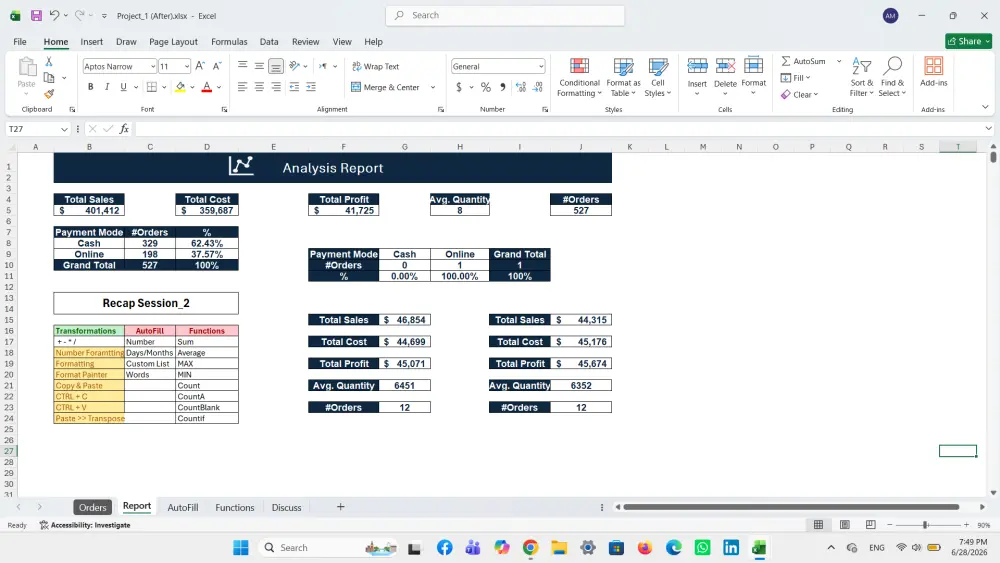
Task: Increase font size with larger A icon
Action: point(200,66)
